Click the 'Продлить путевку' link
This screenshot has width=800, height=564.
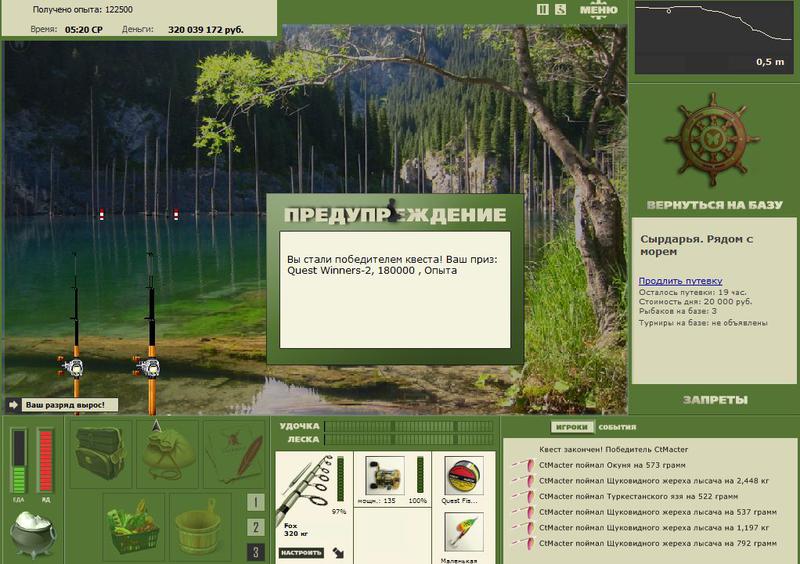(x=680, y=281)
